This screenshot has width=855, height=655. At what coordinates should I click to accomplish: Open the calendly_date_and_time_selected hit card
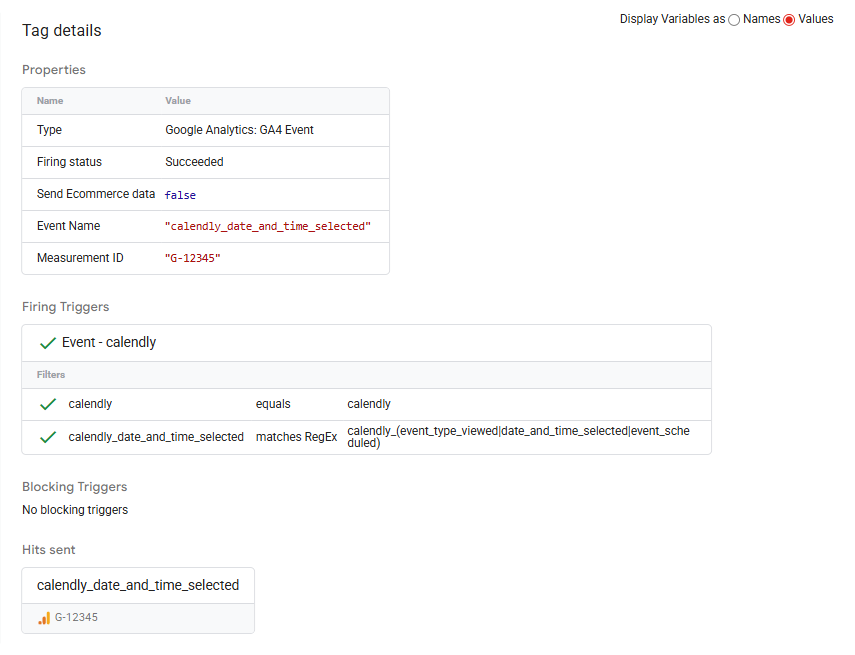138,585
